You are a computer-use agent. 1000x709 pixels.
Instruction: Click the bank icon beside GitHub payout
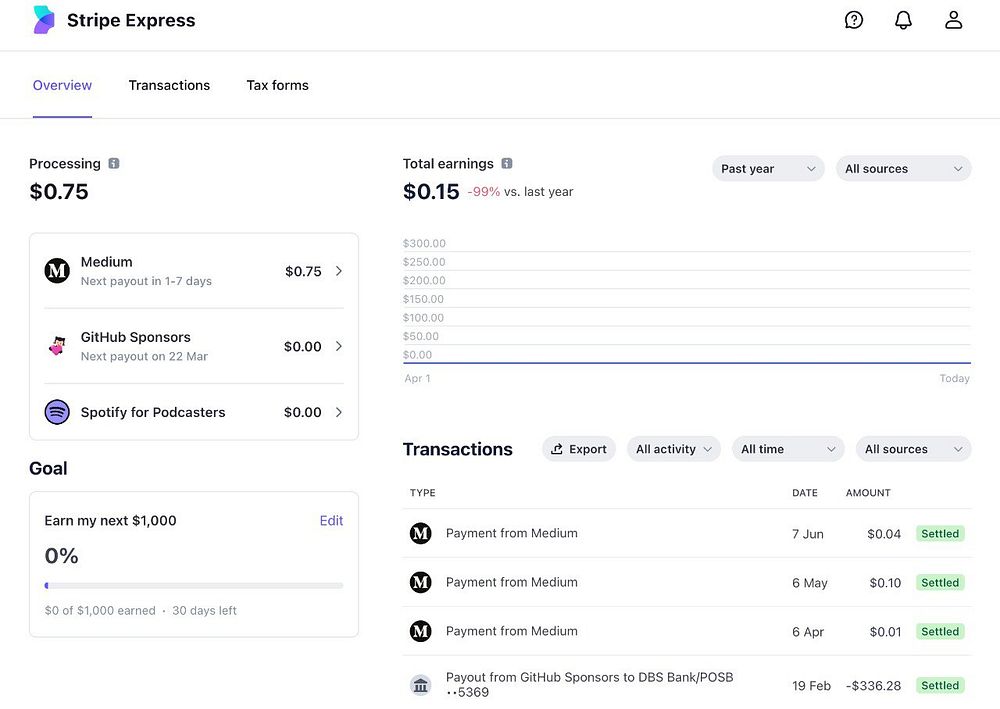[x=421, y=685]
